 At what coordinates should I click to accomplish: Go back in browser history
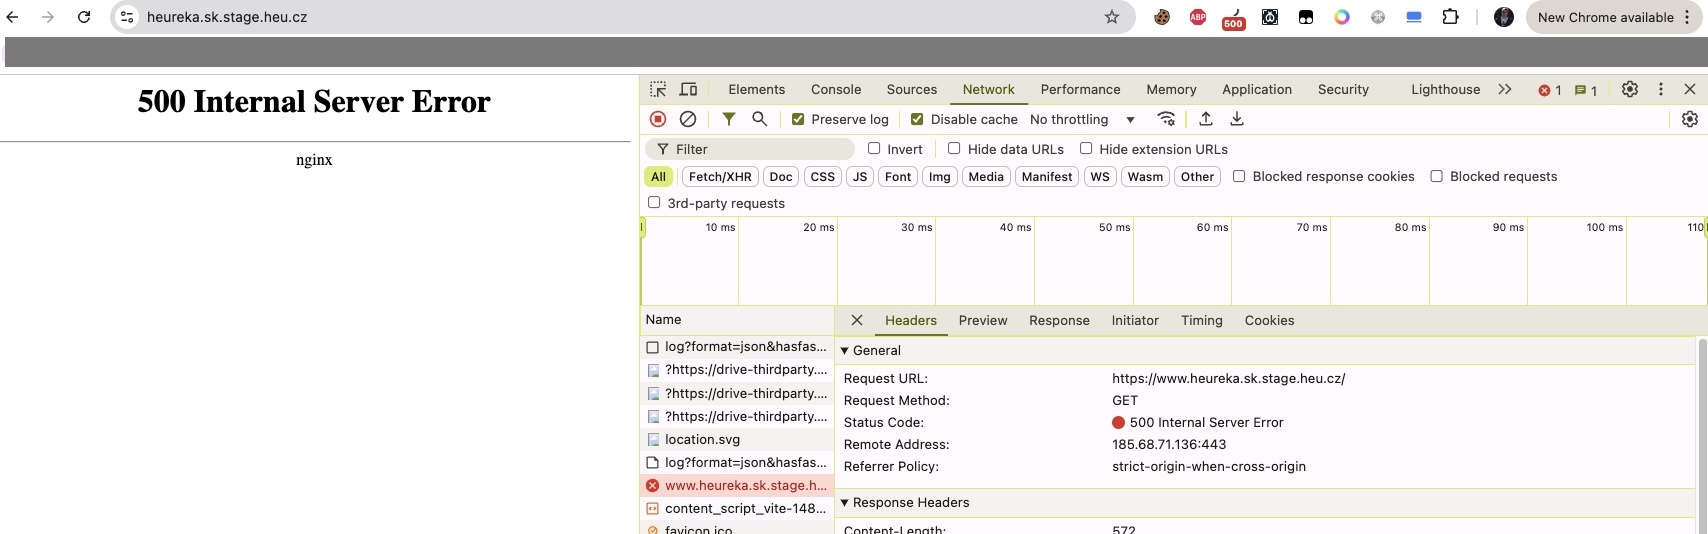pos(13,17)
